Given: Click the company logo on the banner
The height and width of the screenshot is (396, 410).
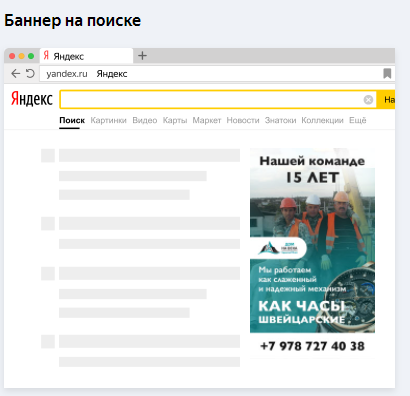Looking at the screenshot, I should point(278,248).
